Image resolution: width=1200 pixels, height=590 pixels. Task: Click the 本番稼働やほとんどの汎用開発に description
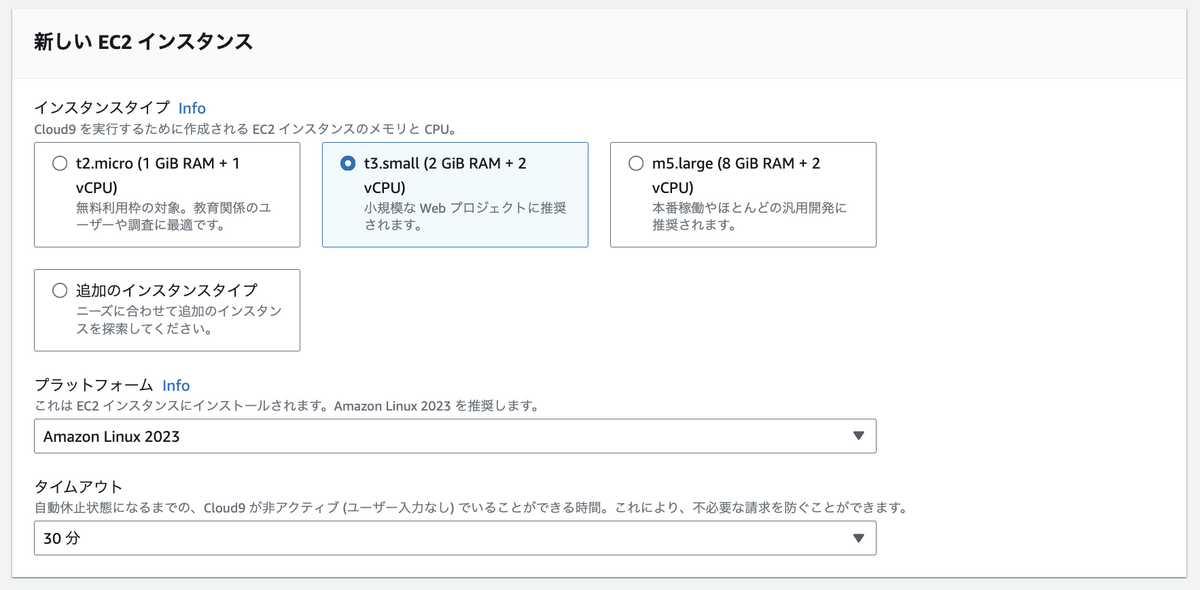[750, 216]
